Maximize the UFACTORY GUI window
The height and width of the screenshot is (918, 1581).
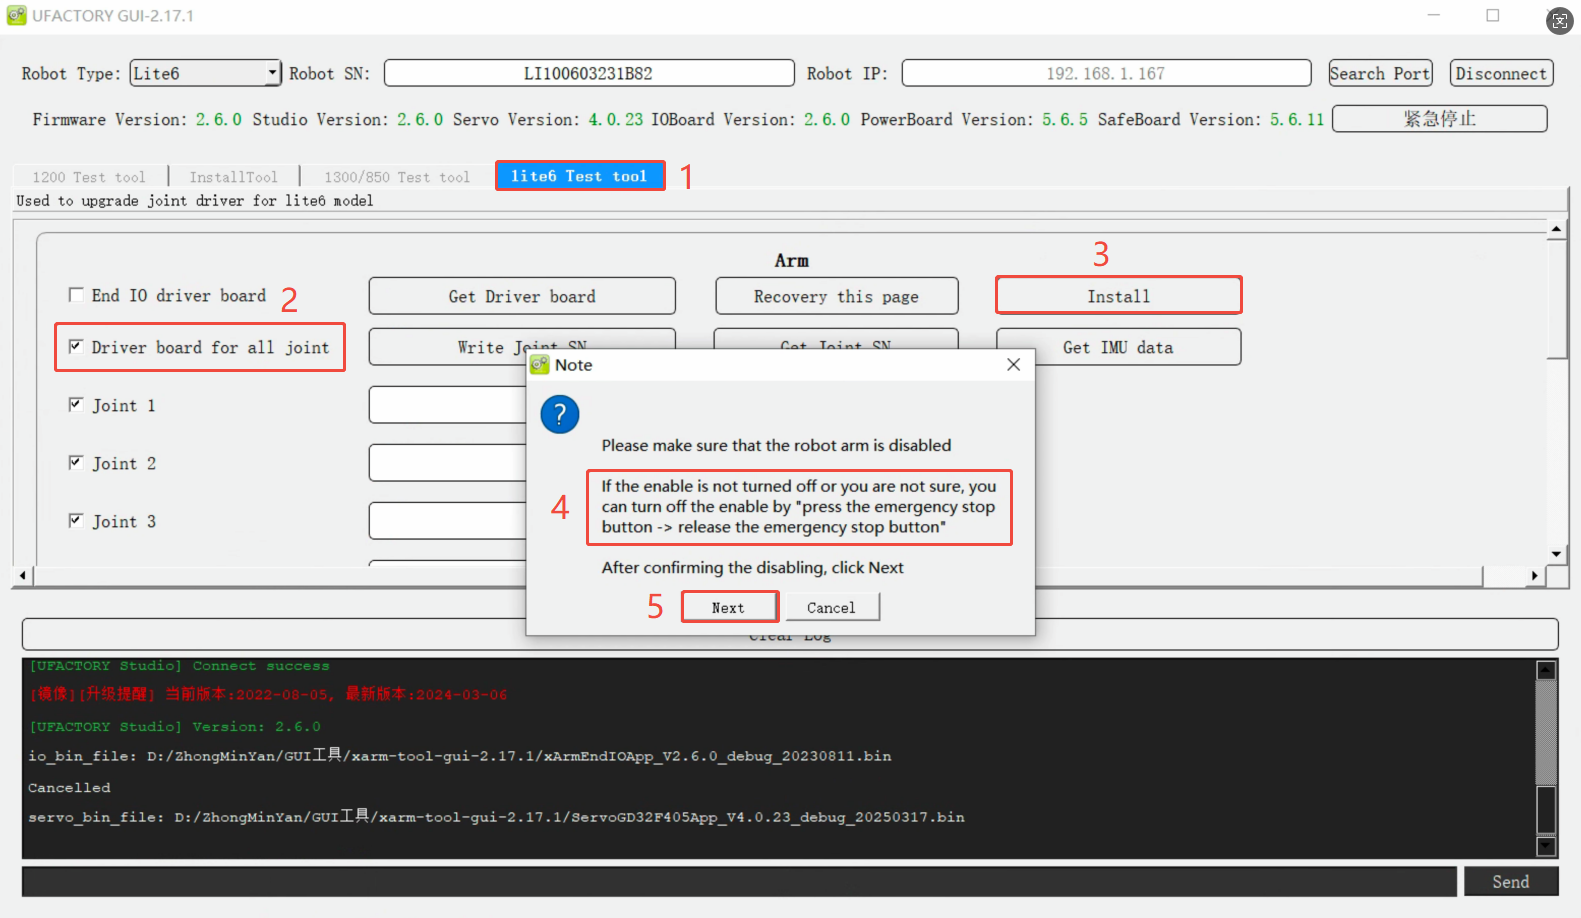(x=1493, y=16)
